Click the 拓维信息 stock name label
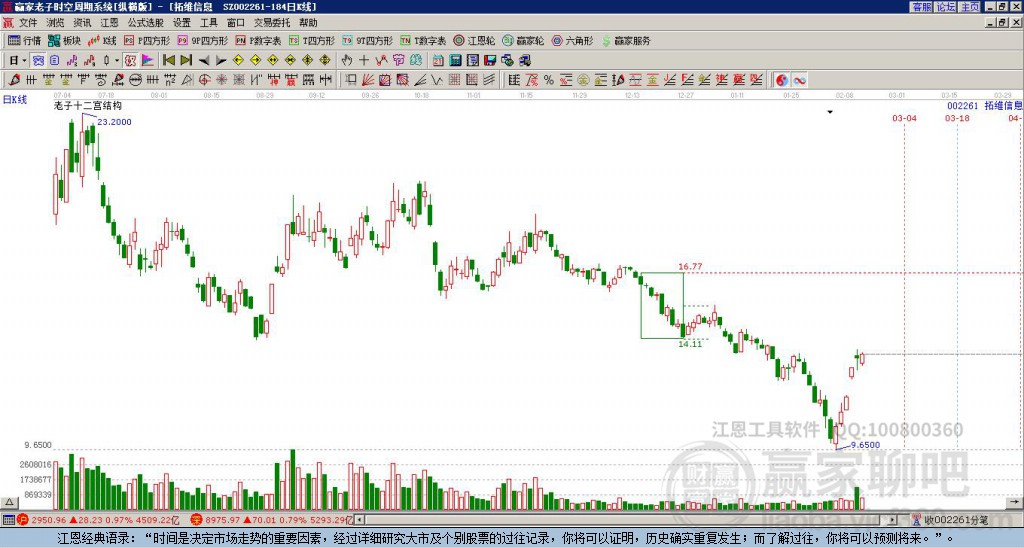Viewport: 1024px width, 548px height. pyautogui.click(x=1003, y=105)
